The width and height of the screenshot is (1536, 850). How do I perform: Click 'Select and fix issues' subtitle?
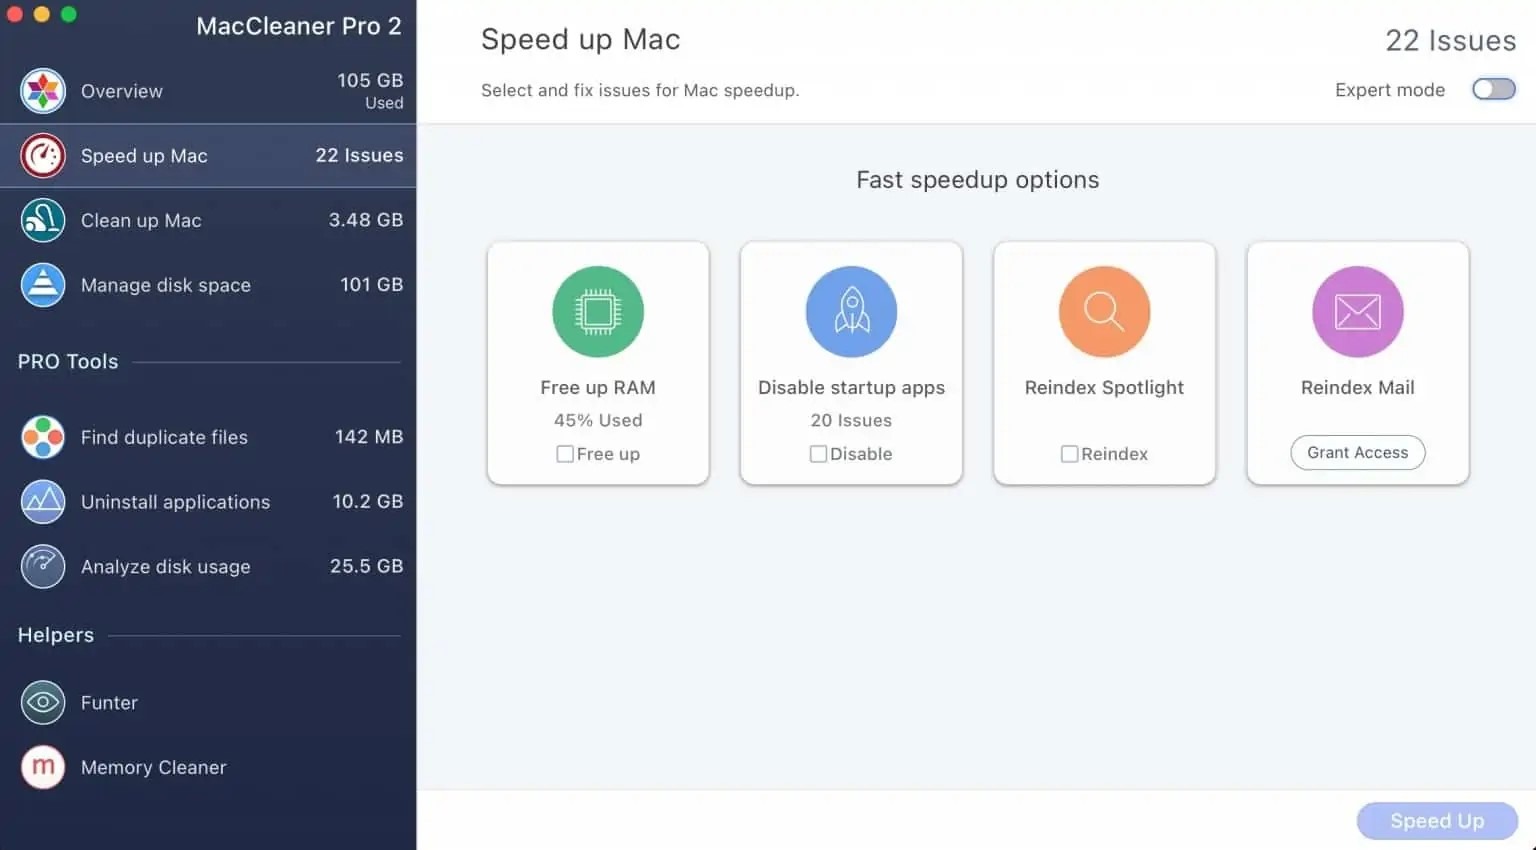pyautogui.click(x=640, y=90)
